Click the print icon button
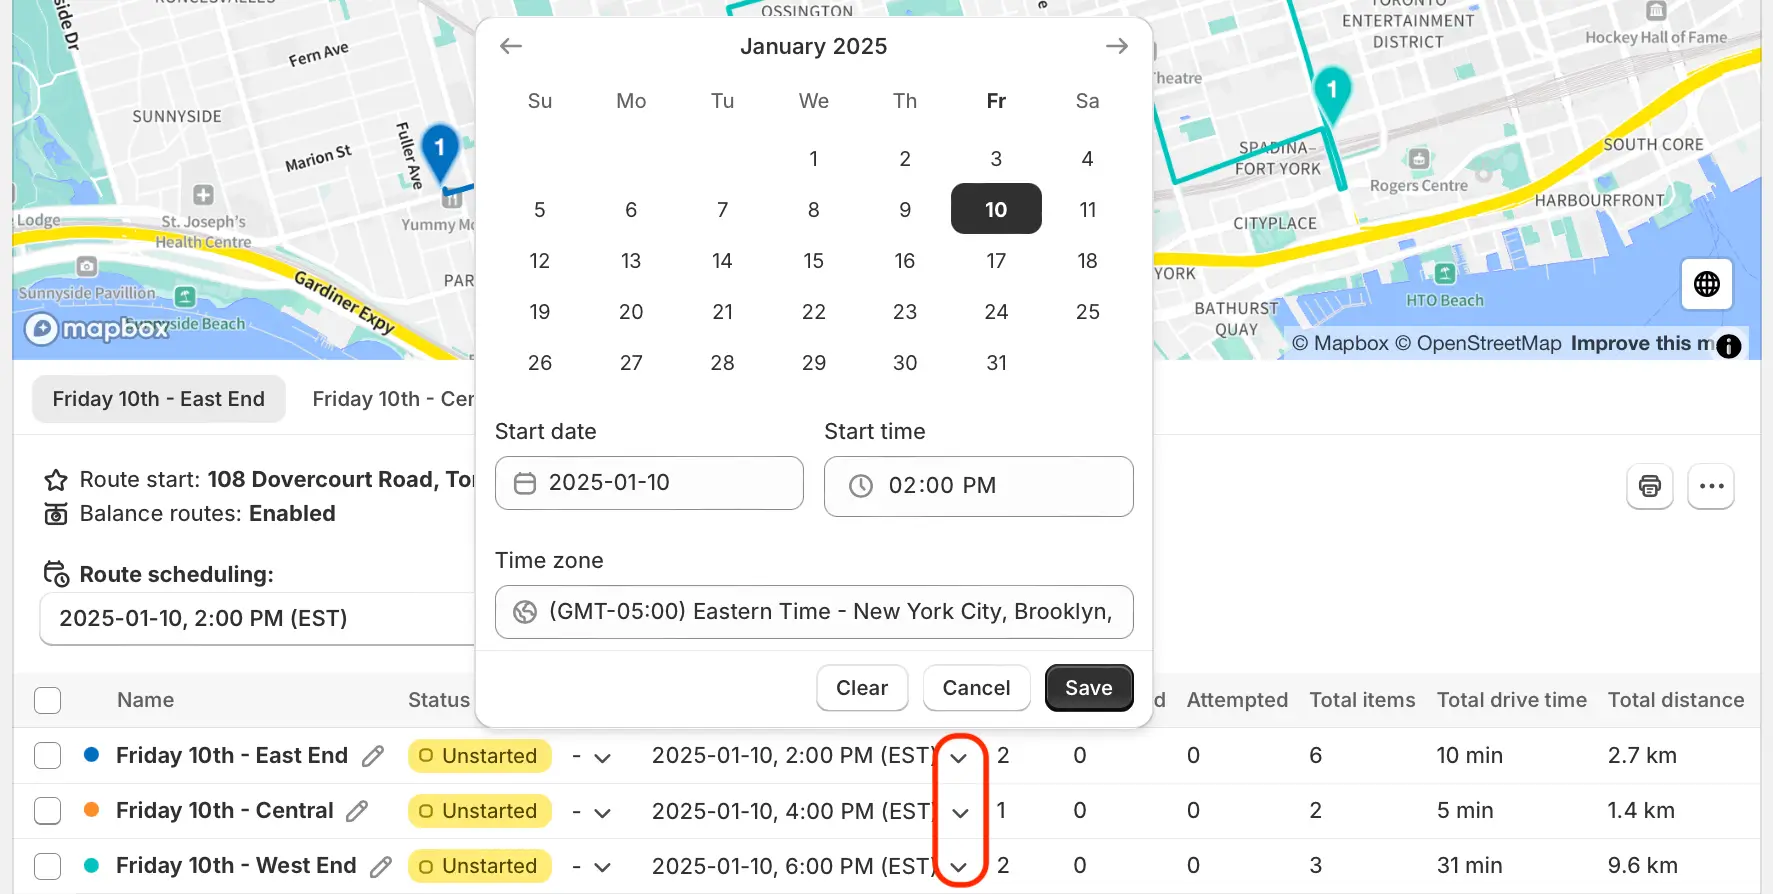Image resolution: width=1773 pixels, height=894 pixels. tap(1650, 486)
